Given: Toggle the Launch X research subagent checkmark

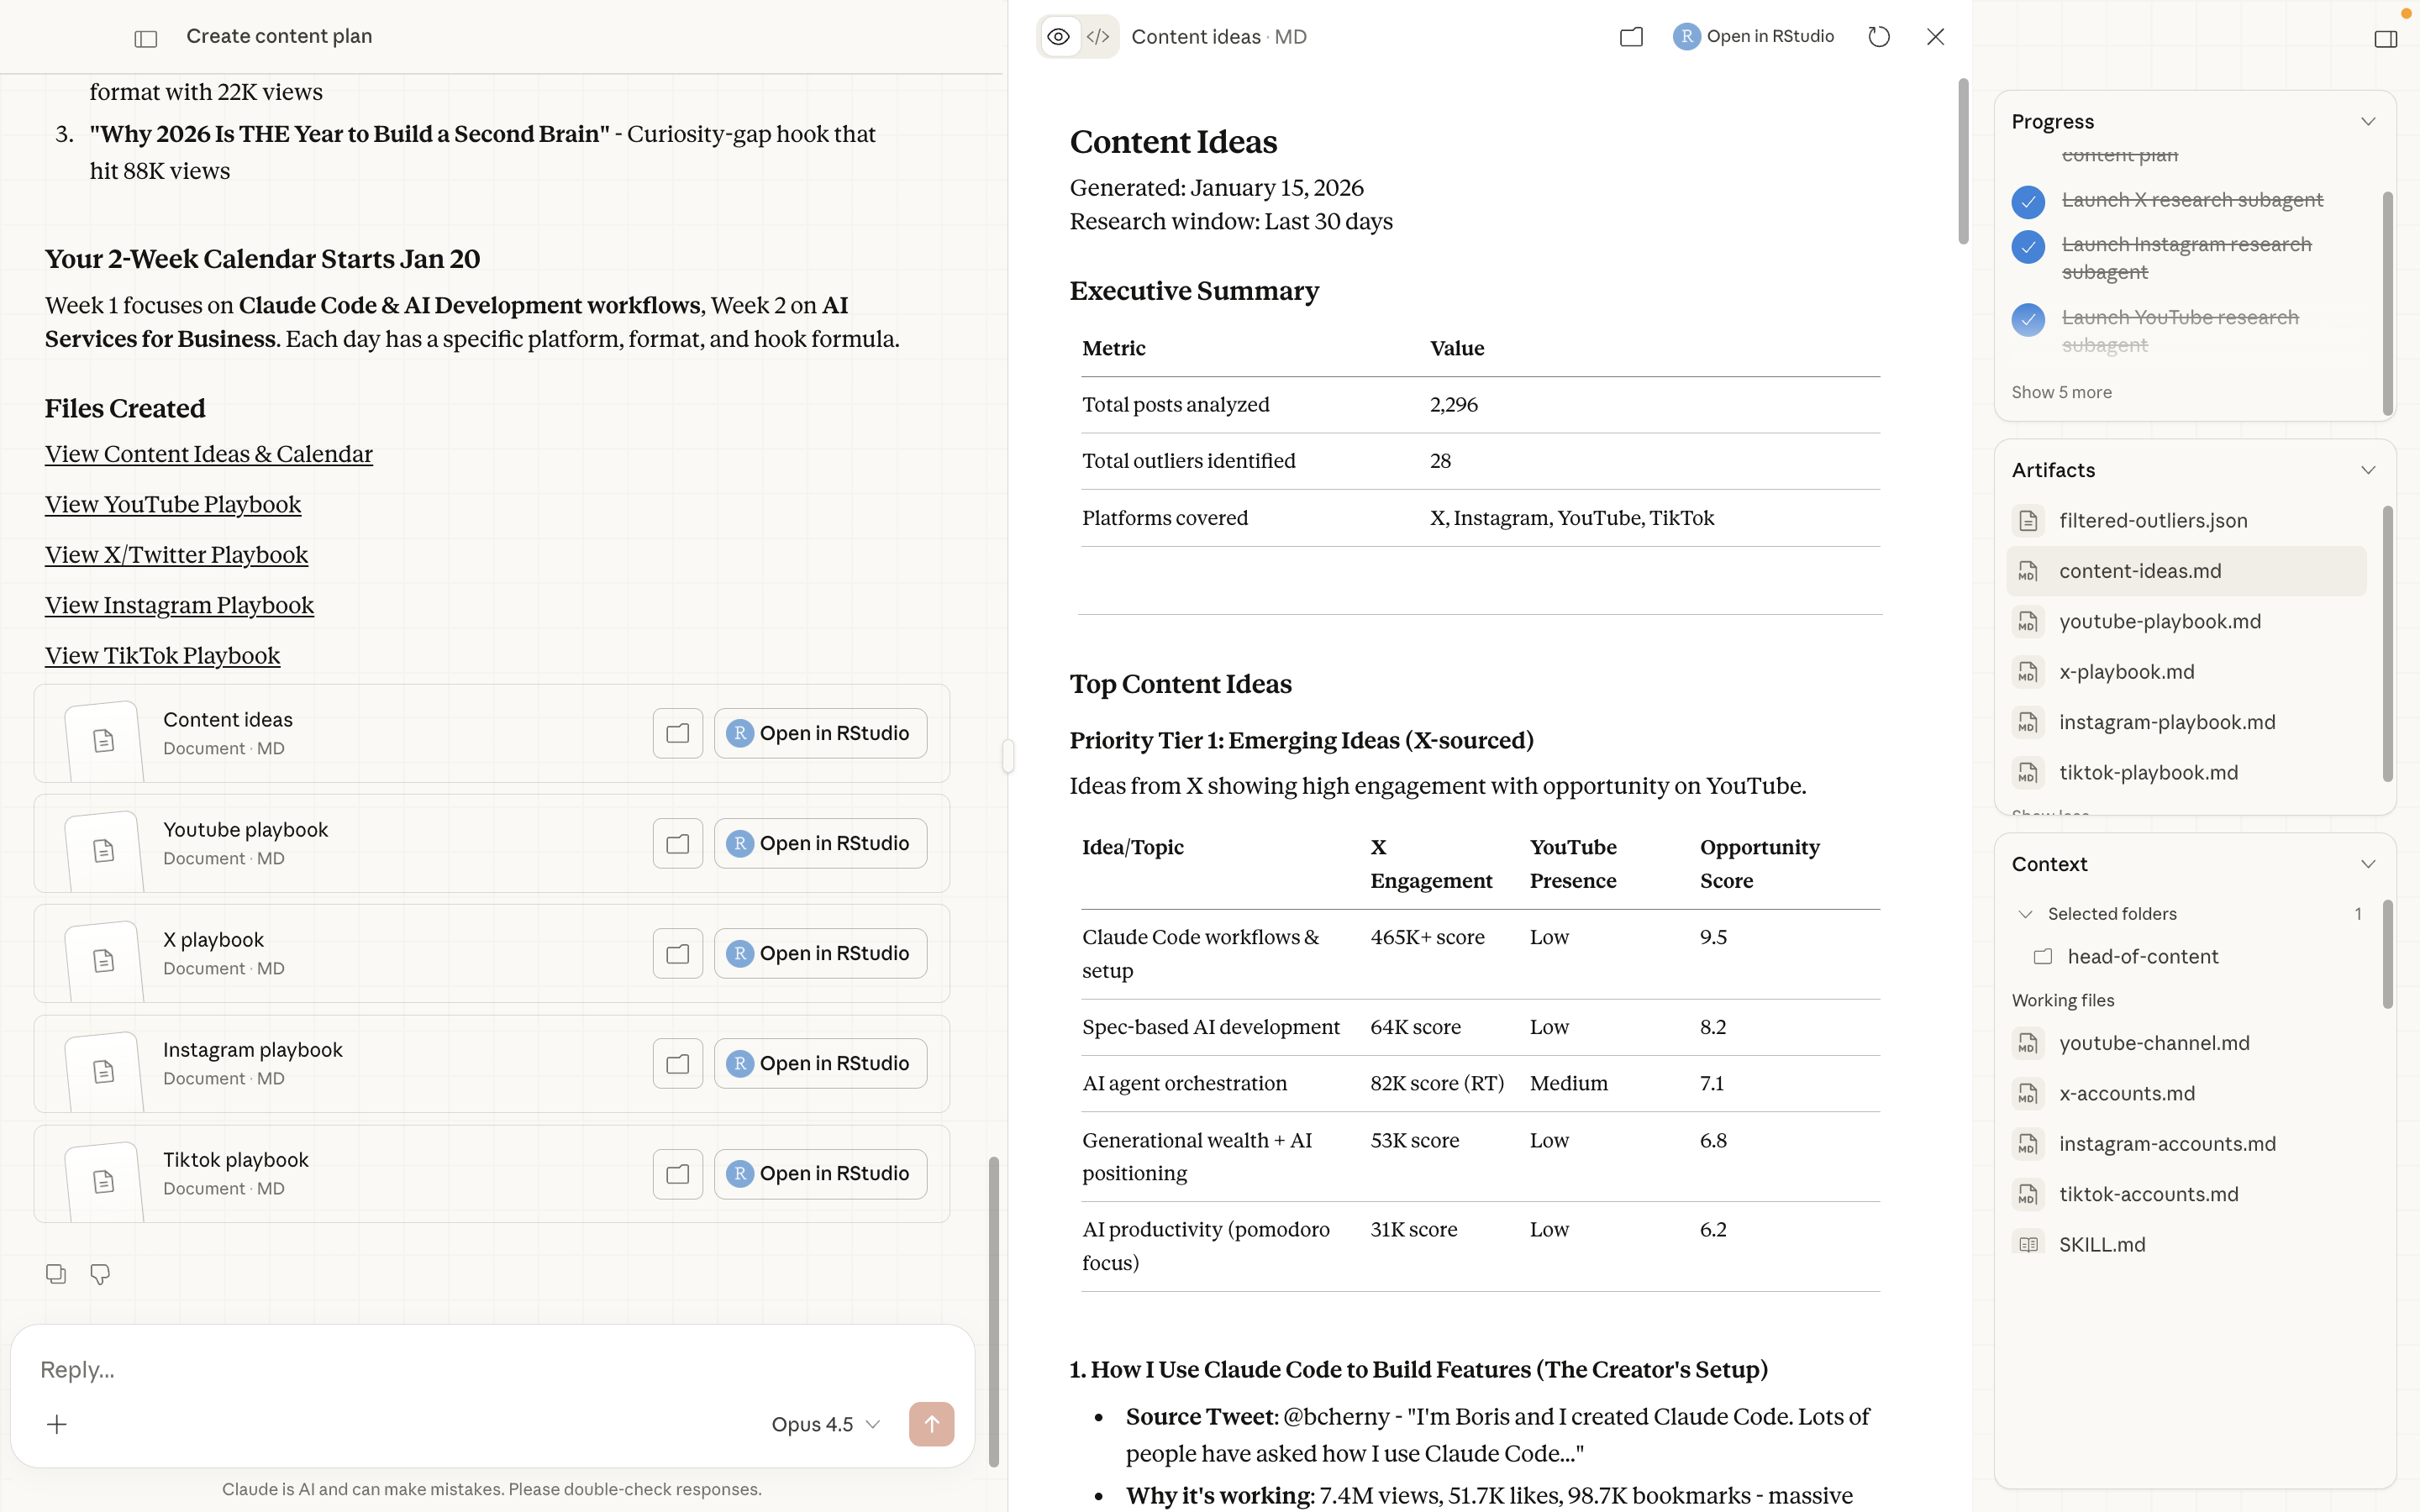Looking at the screenshot, I should point(2028,202).
